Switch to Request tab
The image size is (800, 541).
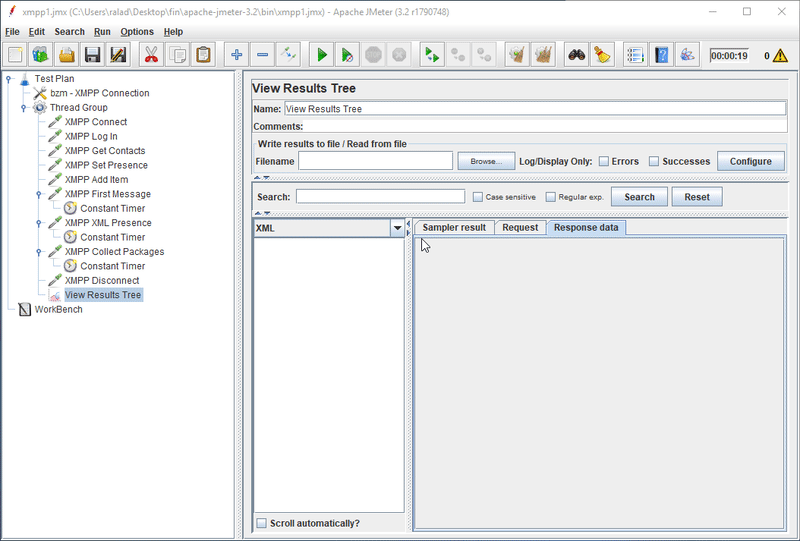tap(520, 228)
